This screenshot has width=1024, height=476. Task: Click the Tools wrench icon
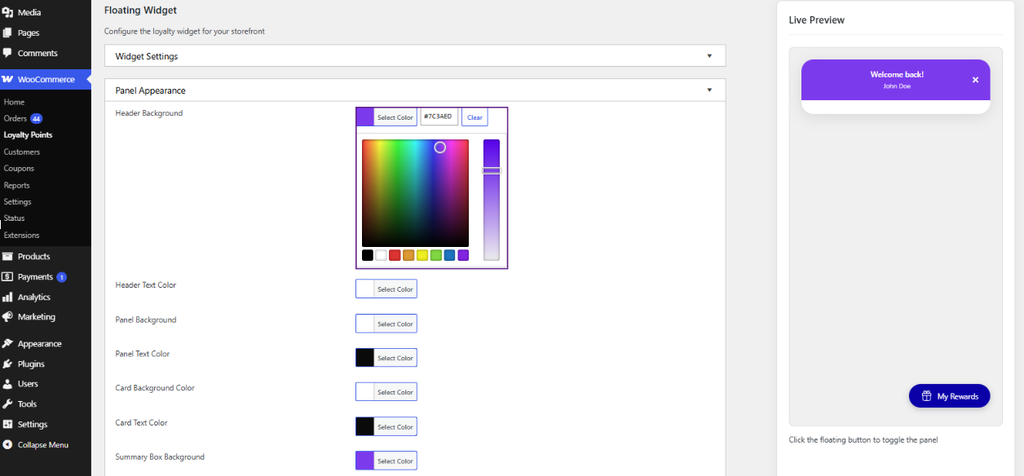click(x=7, y=404)
